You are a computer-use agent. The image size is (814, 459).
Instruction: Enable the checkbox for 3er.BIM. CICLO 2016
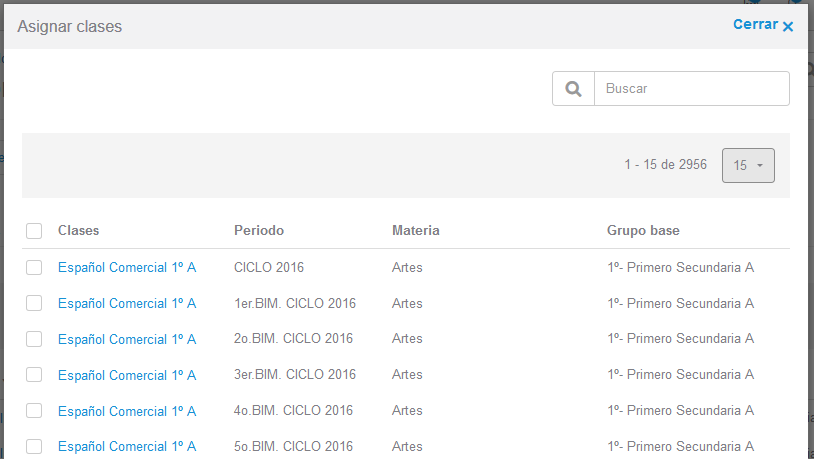click(34, 375)
